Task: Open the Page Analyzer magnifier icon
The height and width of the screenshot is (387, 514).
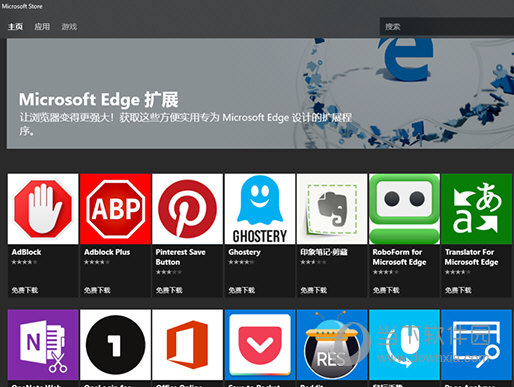Action: (x=476, y=345)
